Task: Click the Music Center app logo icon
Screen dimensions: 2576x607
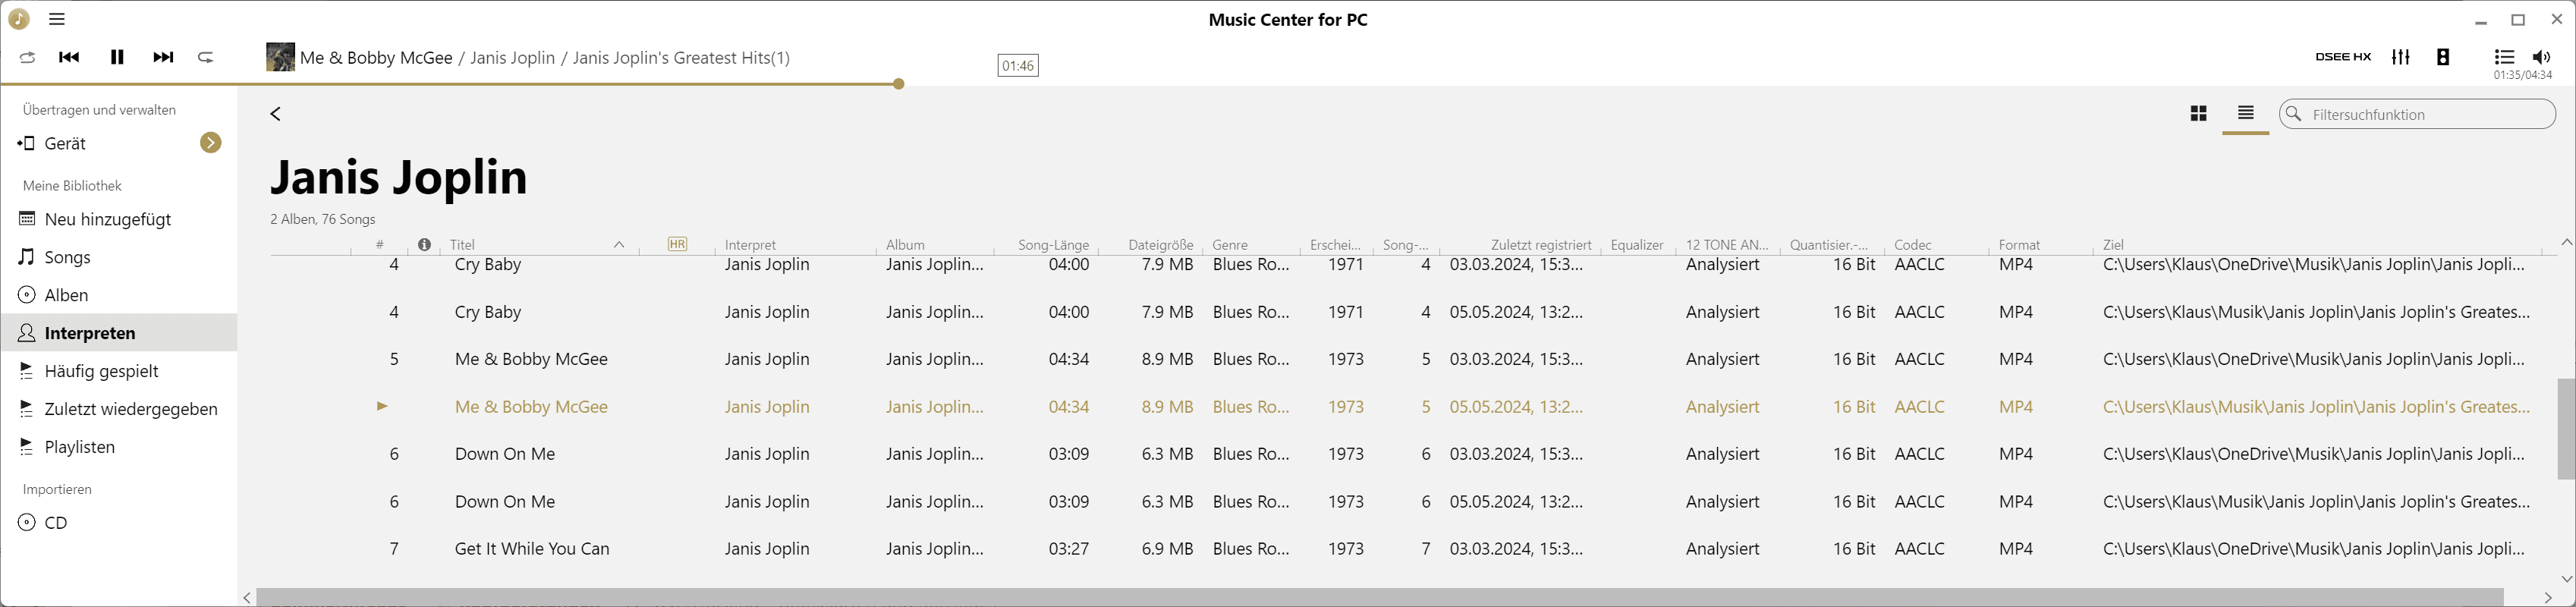Action: pyautogui.click(x=19, y=19)
